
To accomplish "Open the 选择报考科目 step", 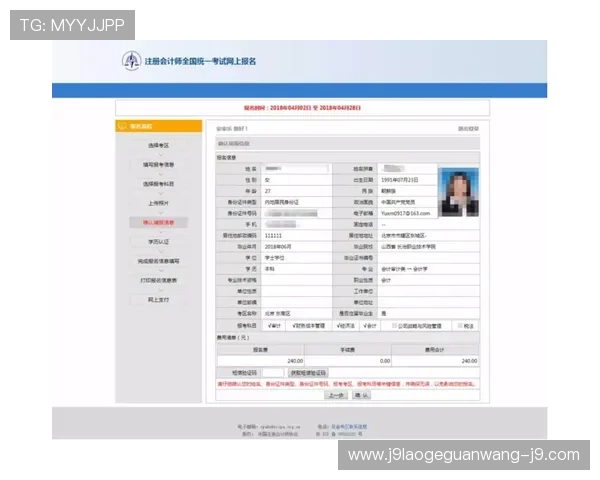I will pyautogui.click(x=159, y=184).
